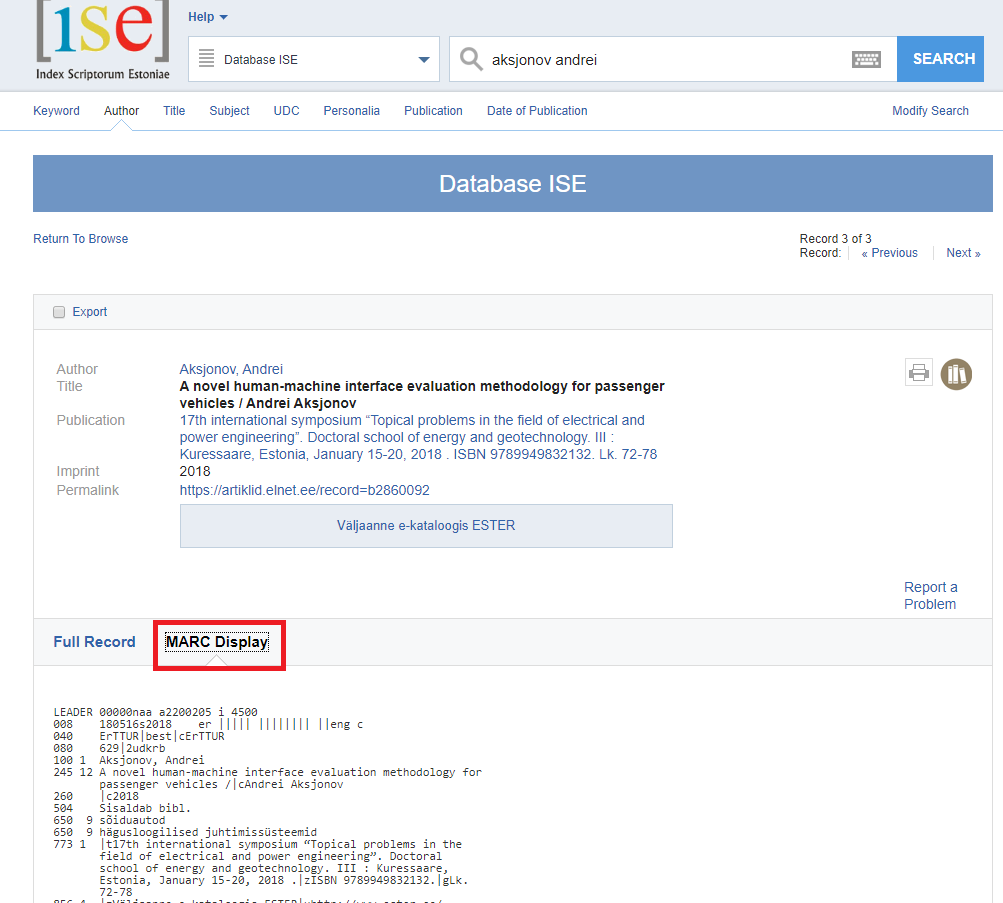Open author link Aksjonov, Andrei
1003x903 pixels.
pyautogui.click(x=231, y=369)
